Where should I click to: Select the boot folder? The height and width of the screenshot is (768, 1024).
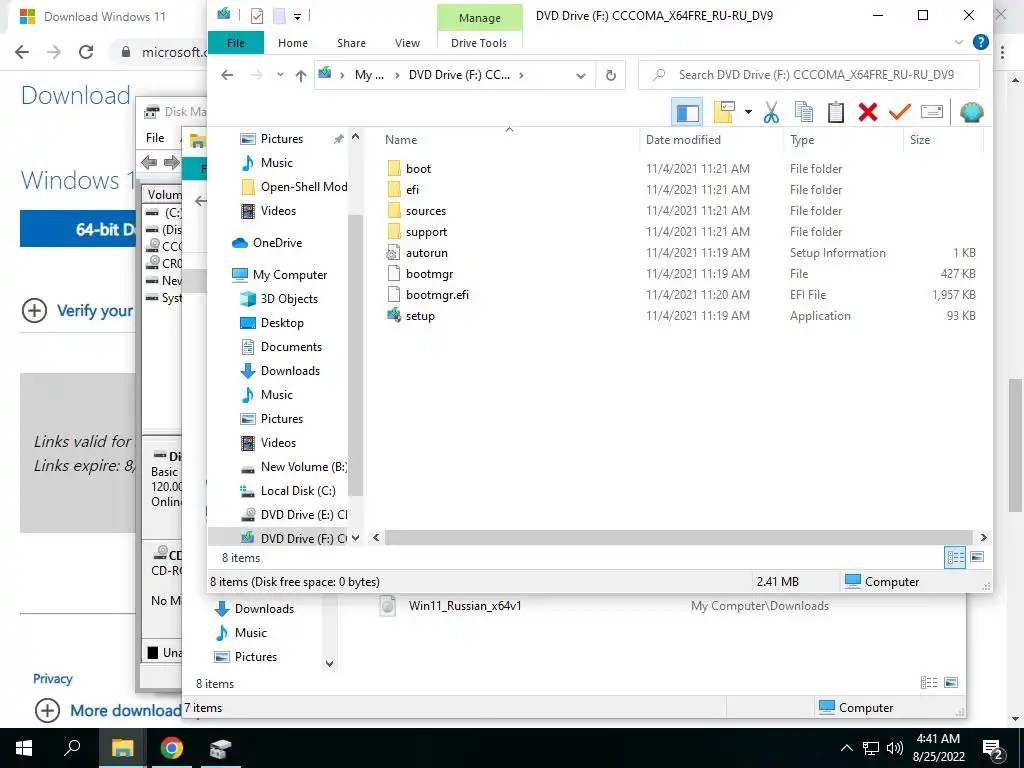click(418, 168)
